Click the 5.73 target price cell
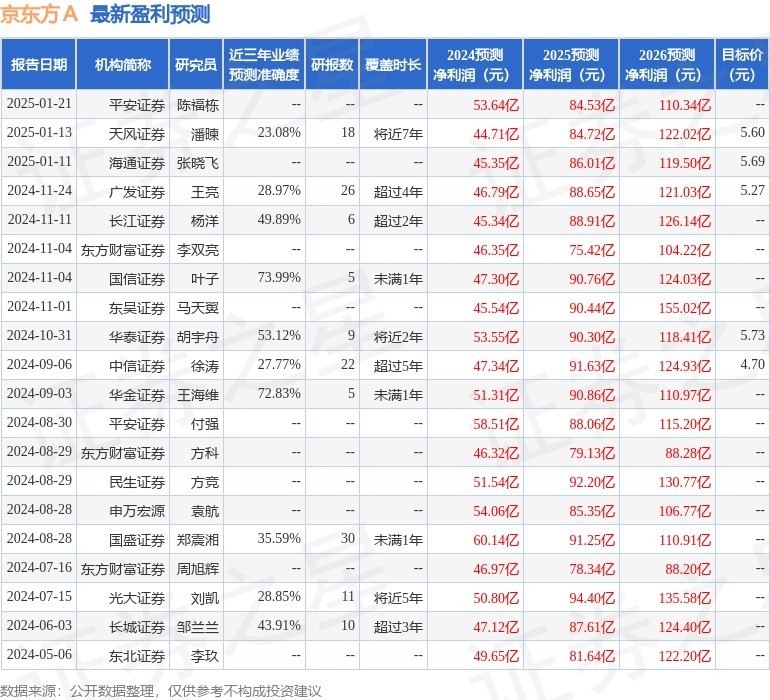Viewport: 770px width, 700px height. click(x=751, y=336)
